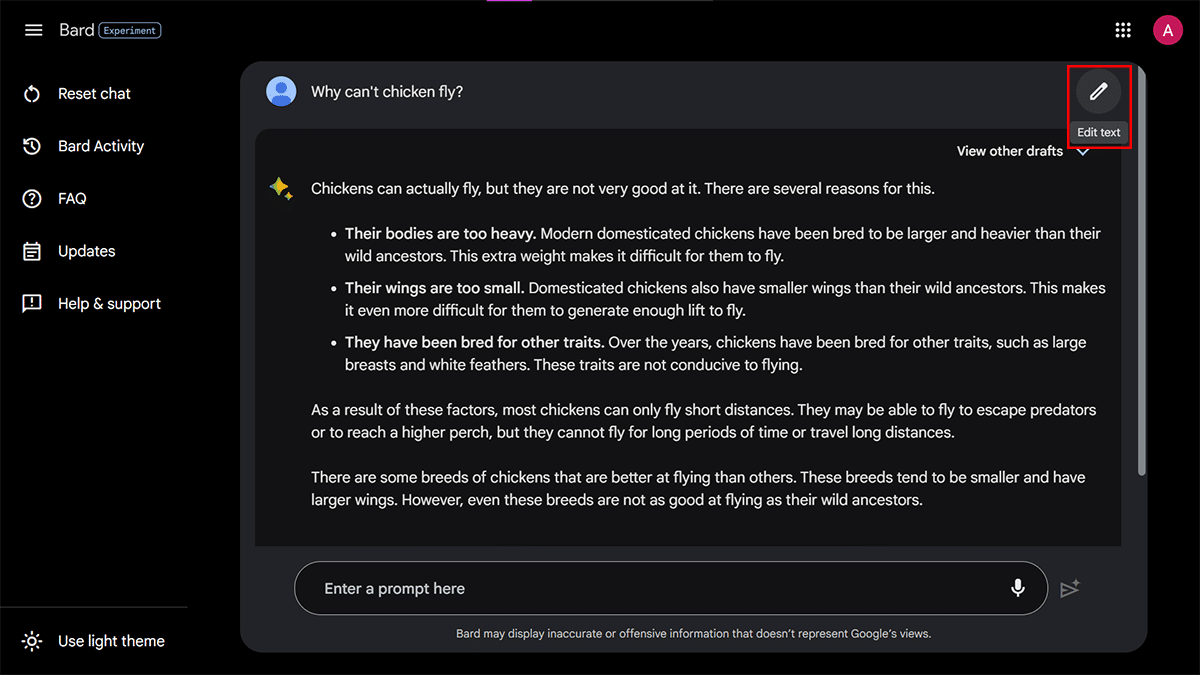Open the hamburger main menu
This screenshot has width=1200, height=675.
[33, 30]
